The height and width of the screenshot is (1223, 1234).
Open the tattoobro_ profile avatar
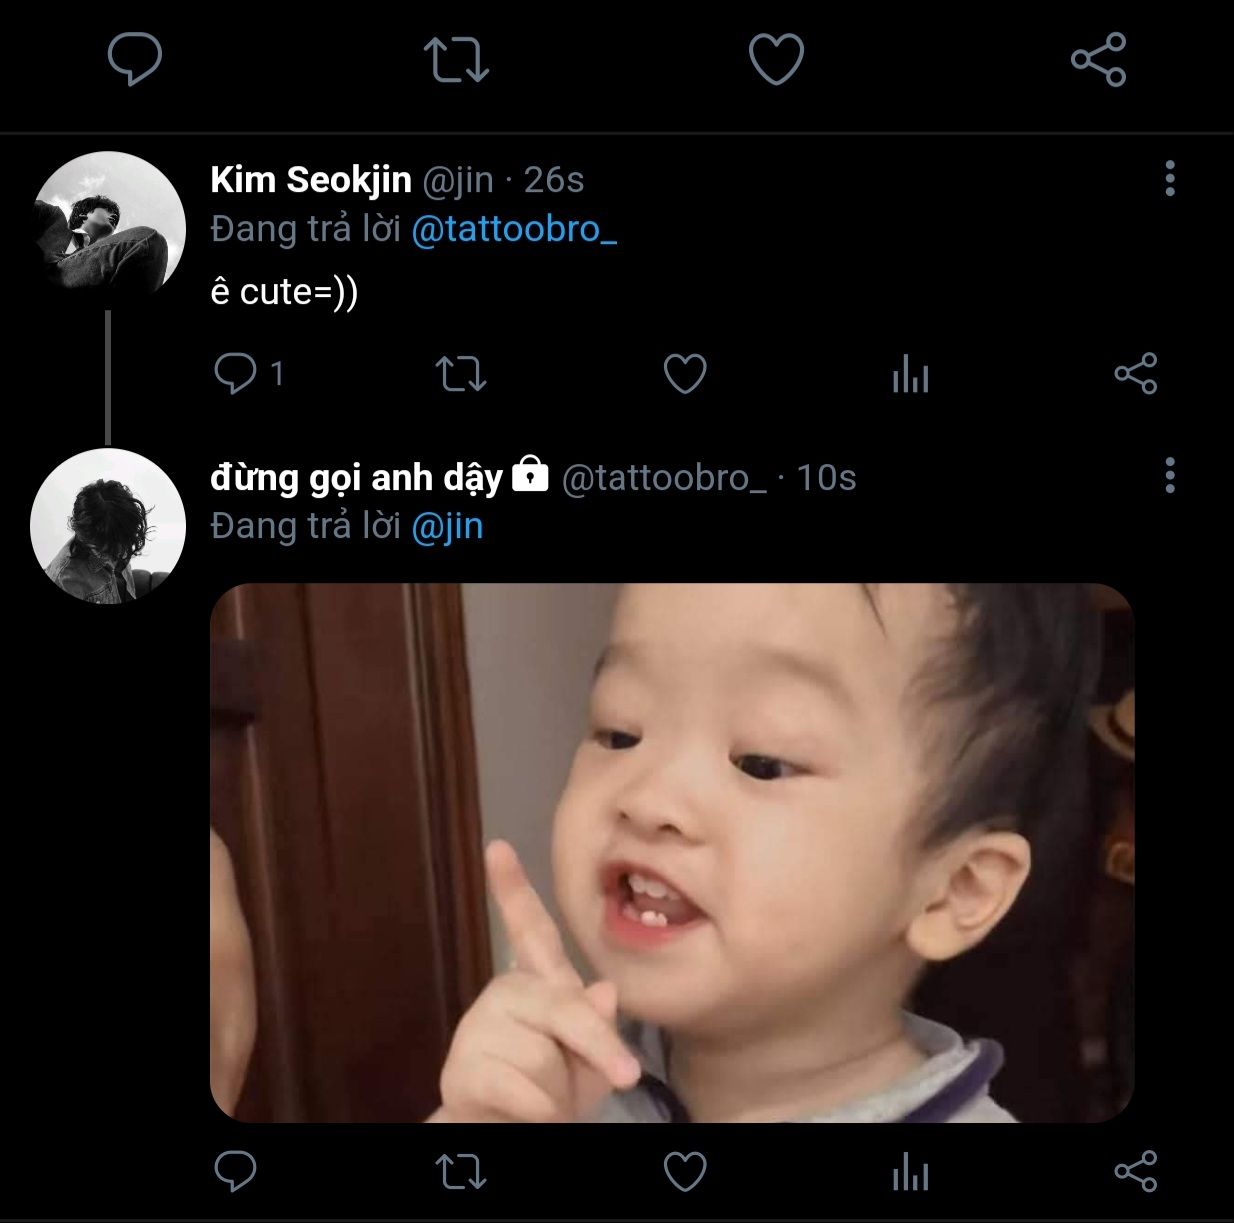click(108, 526)
